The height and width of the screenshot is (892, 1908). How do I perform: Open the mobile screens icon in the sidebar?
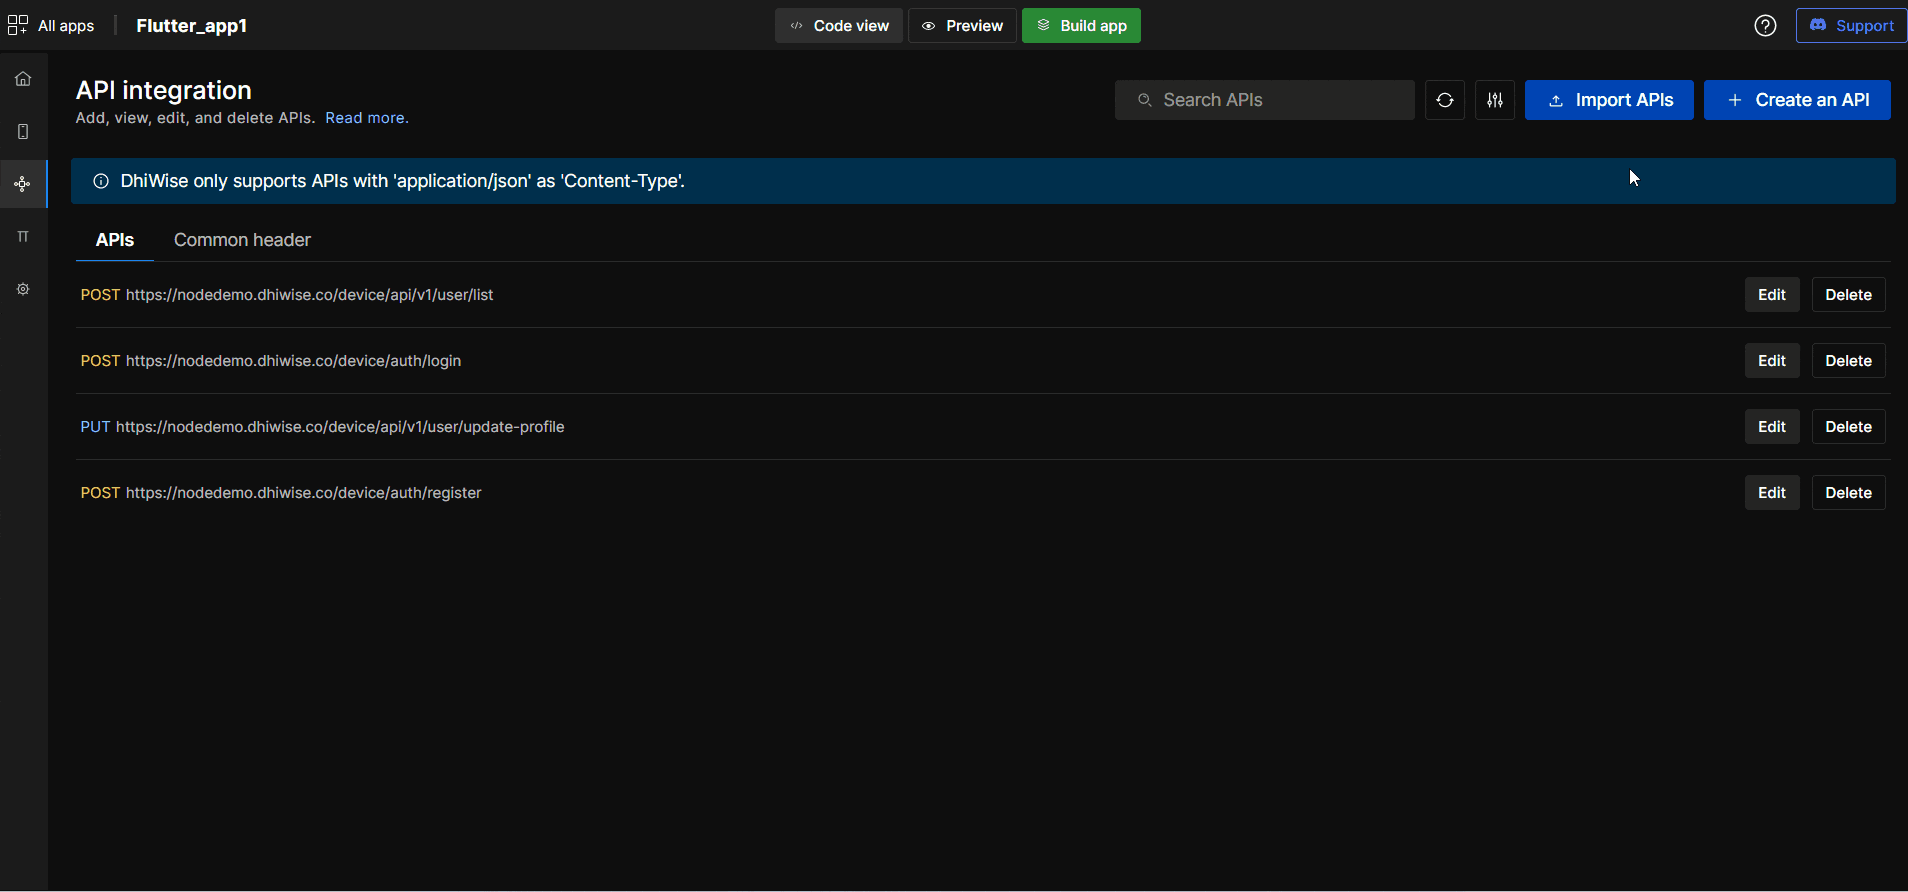click(23, 132)
